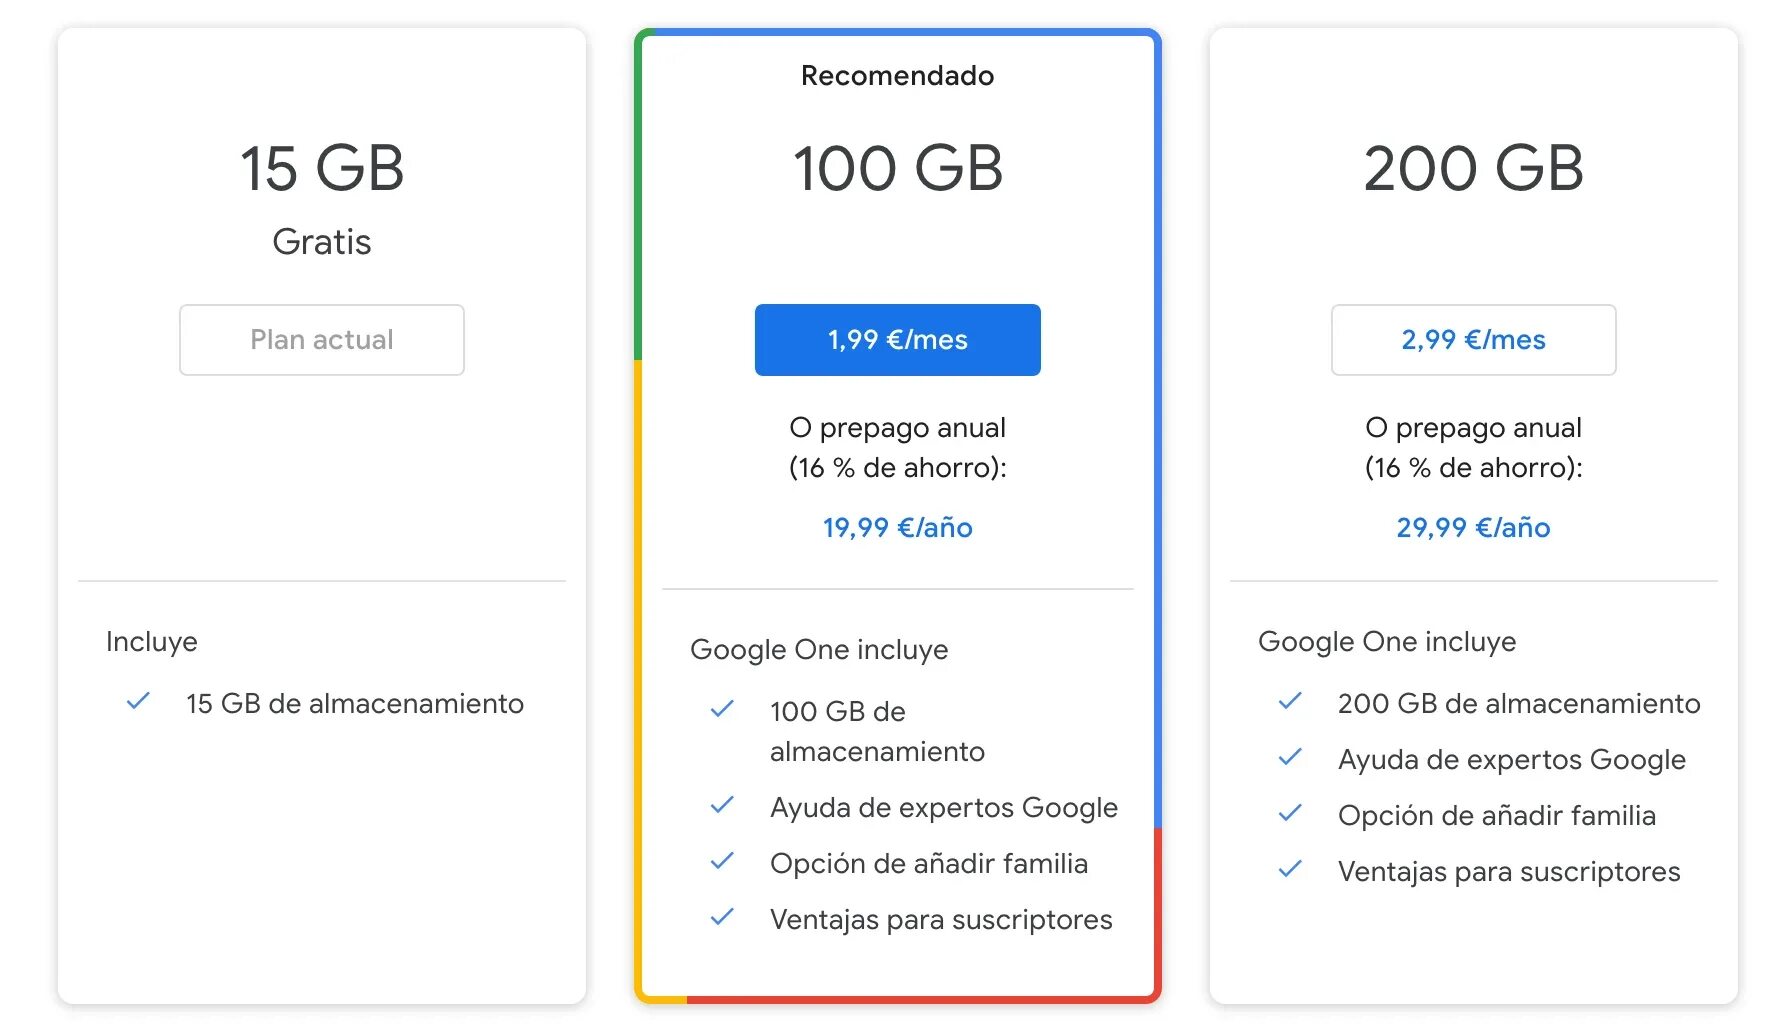
Task: Click the Gratis label on free plan
Action: [x=322, y=242]
